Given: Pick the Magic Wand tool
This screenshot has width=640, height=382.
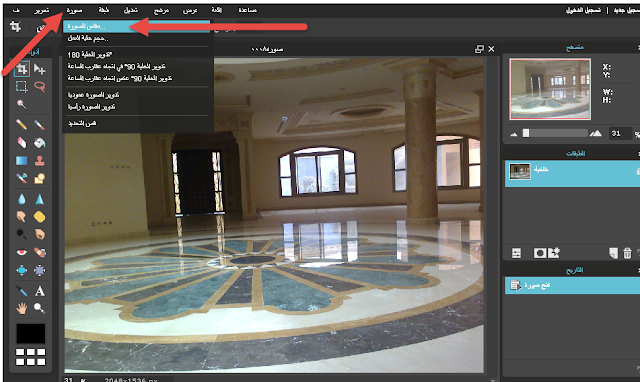Looking at the screenshot, I should [22, 104].
